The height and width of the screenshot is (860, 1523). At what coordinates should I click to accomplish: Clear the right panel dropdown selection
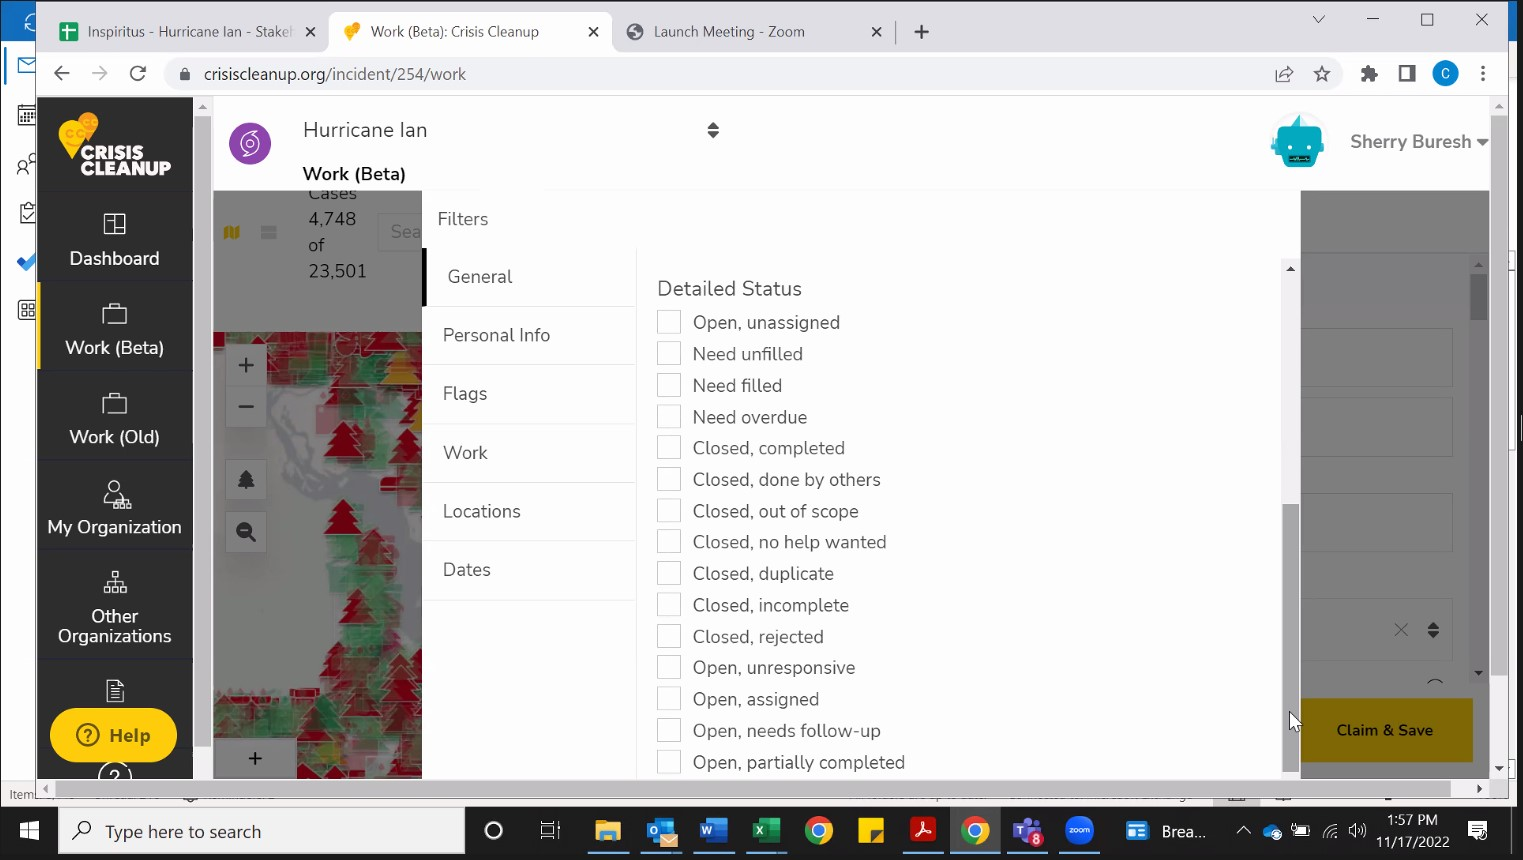(1401, 630)
